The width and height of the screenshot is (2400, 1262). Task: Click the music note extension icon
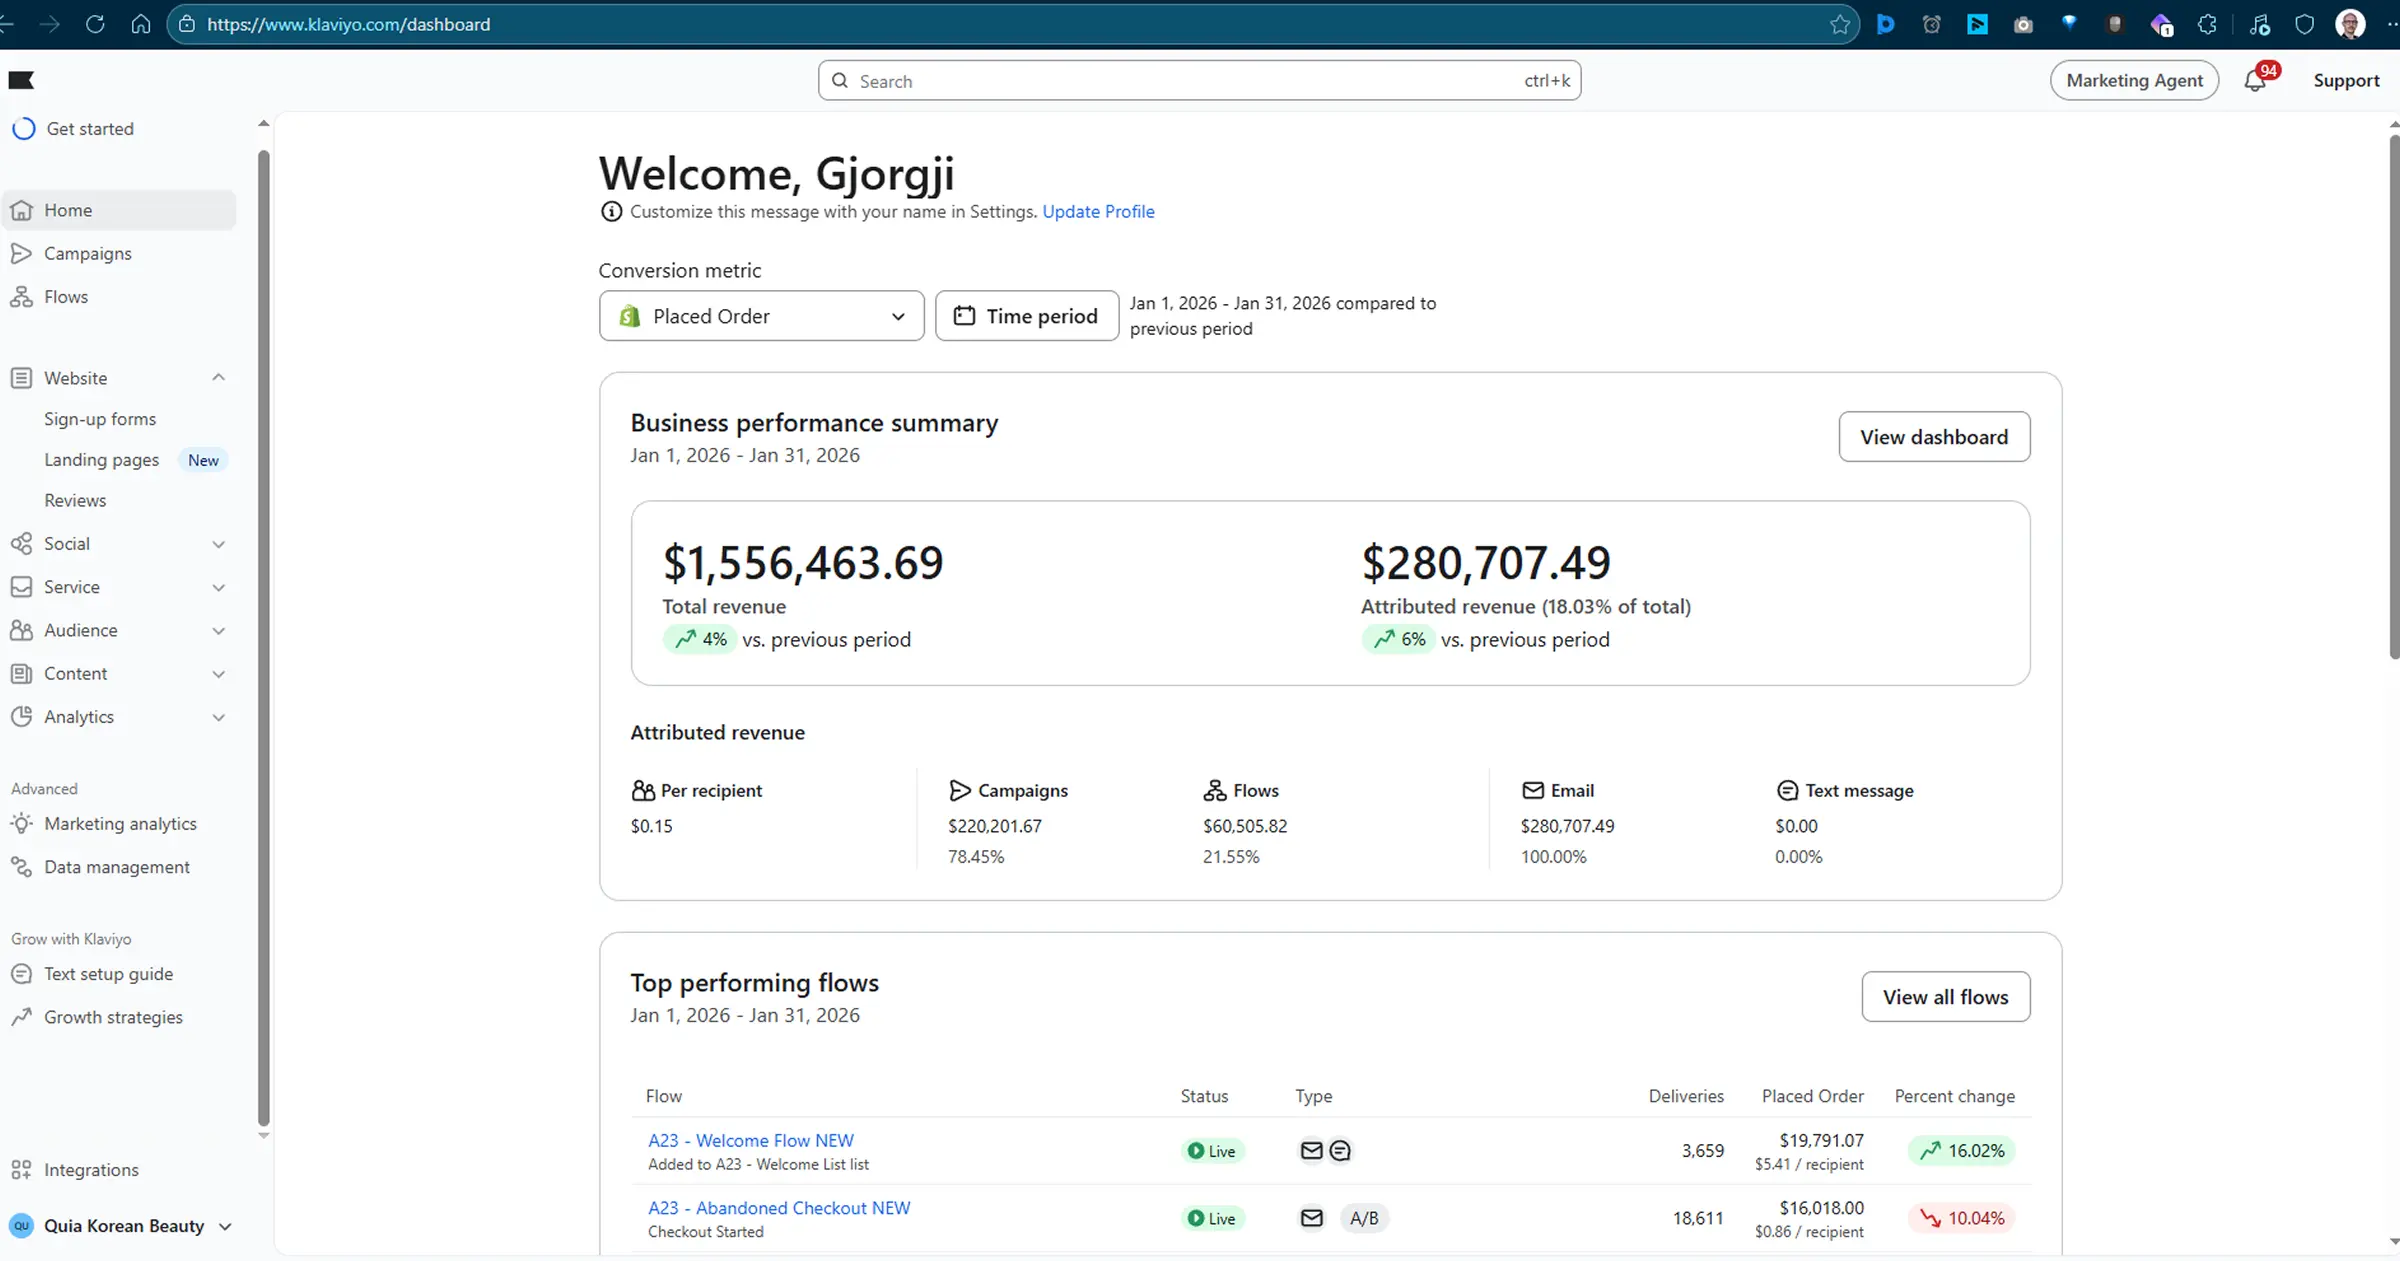point(2259,24)
